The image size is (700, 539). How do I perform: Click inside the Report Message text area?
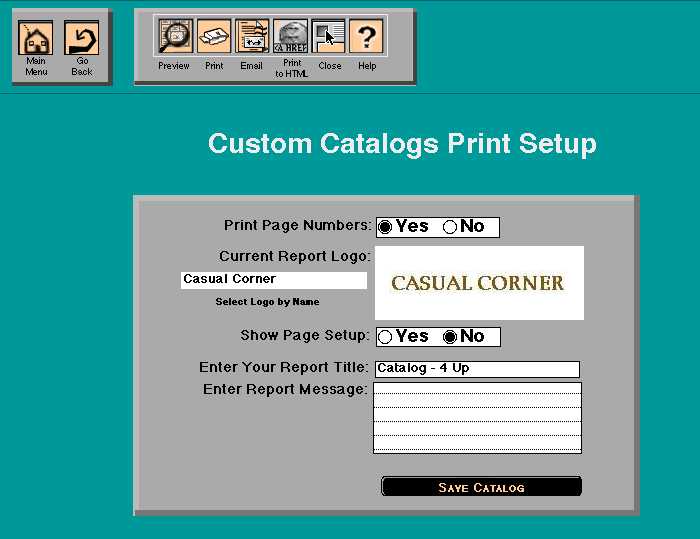click(x=476, y=417)
